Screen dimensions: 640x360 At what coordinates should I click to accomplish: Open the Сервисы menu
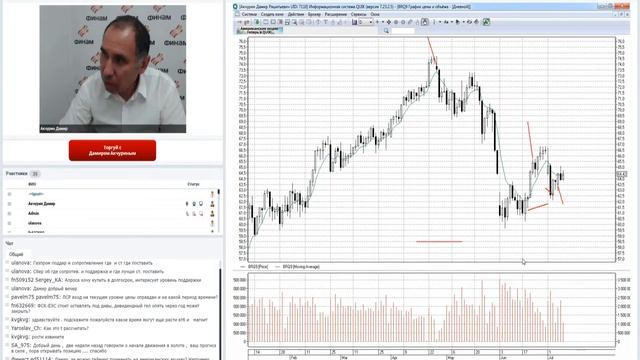tap(358, 14)
